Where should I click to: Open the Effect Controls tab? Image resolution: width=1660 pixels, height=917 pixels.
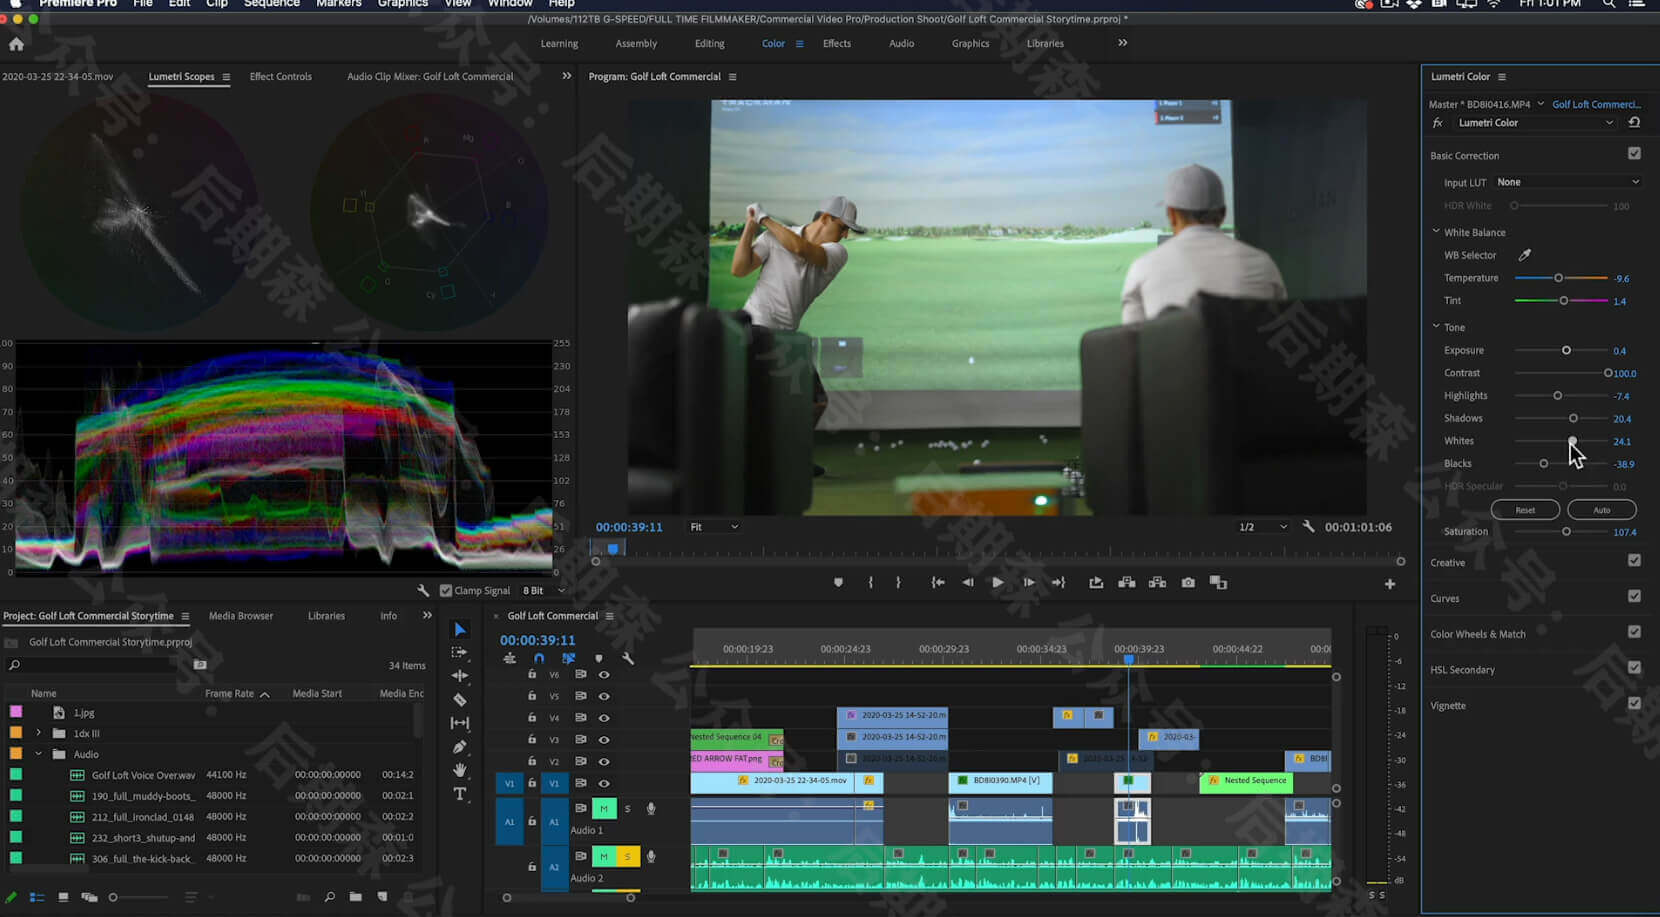coord(280,77)
